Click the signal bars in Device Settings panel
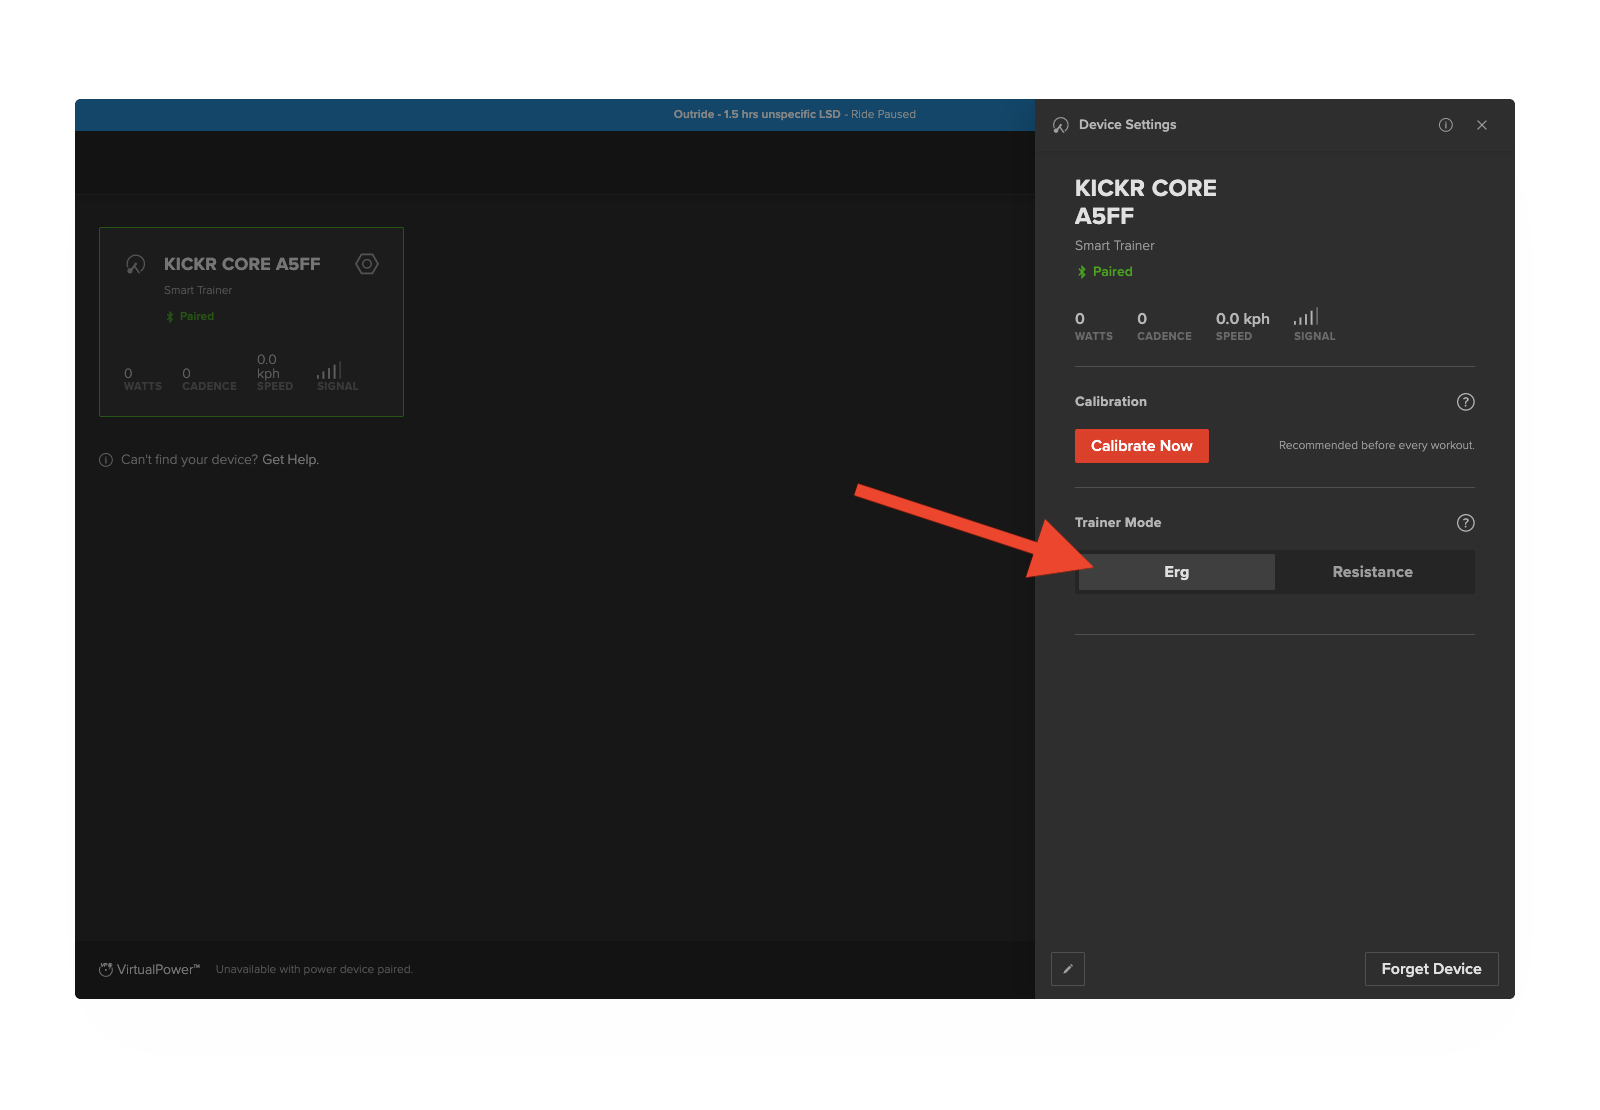1600x1110 pixels. pyautogui.click(x=1306, y=317)
